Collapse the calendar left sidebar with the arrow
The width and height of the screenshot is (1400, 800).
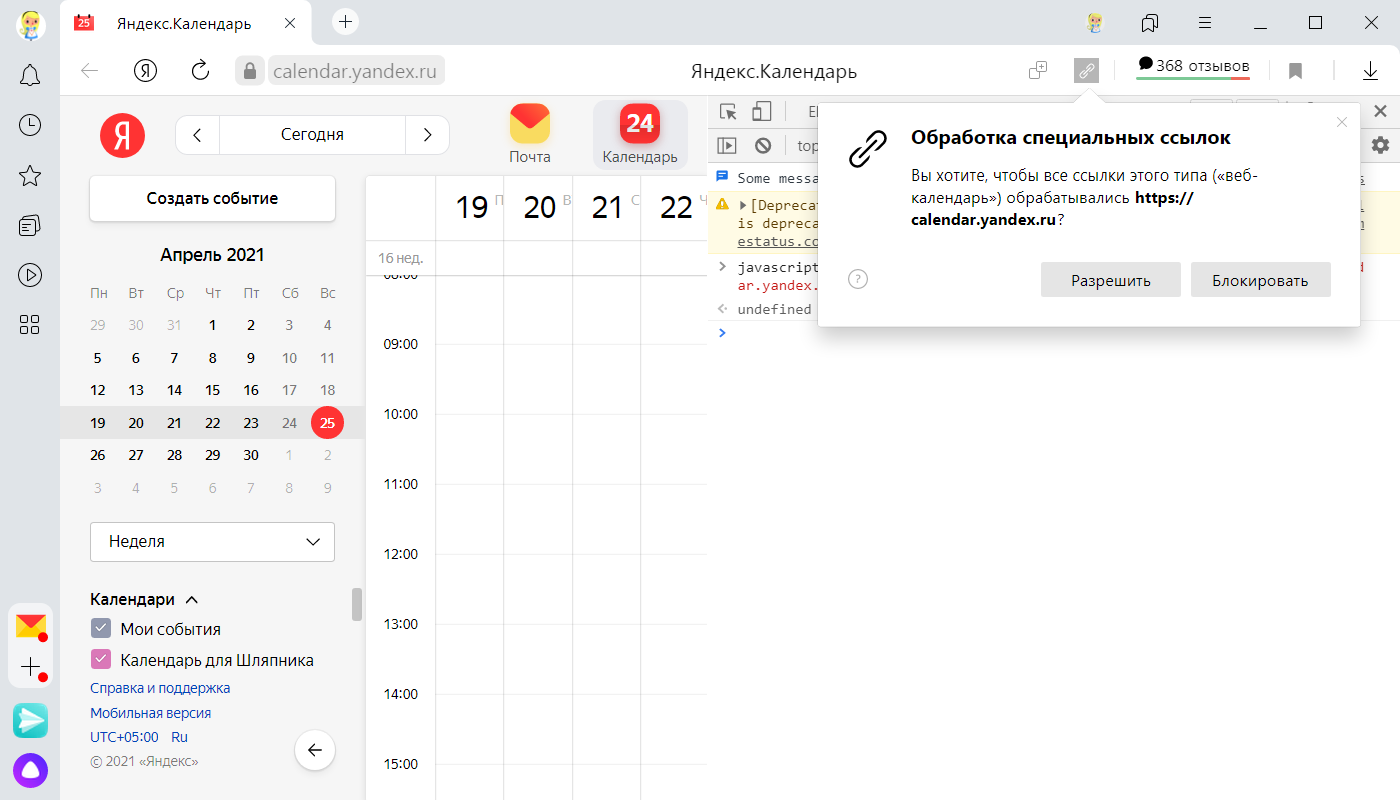pos(315,750)
